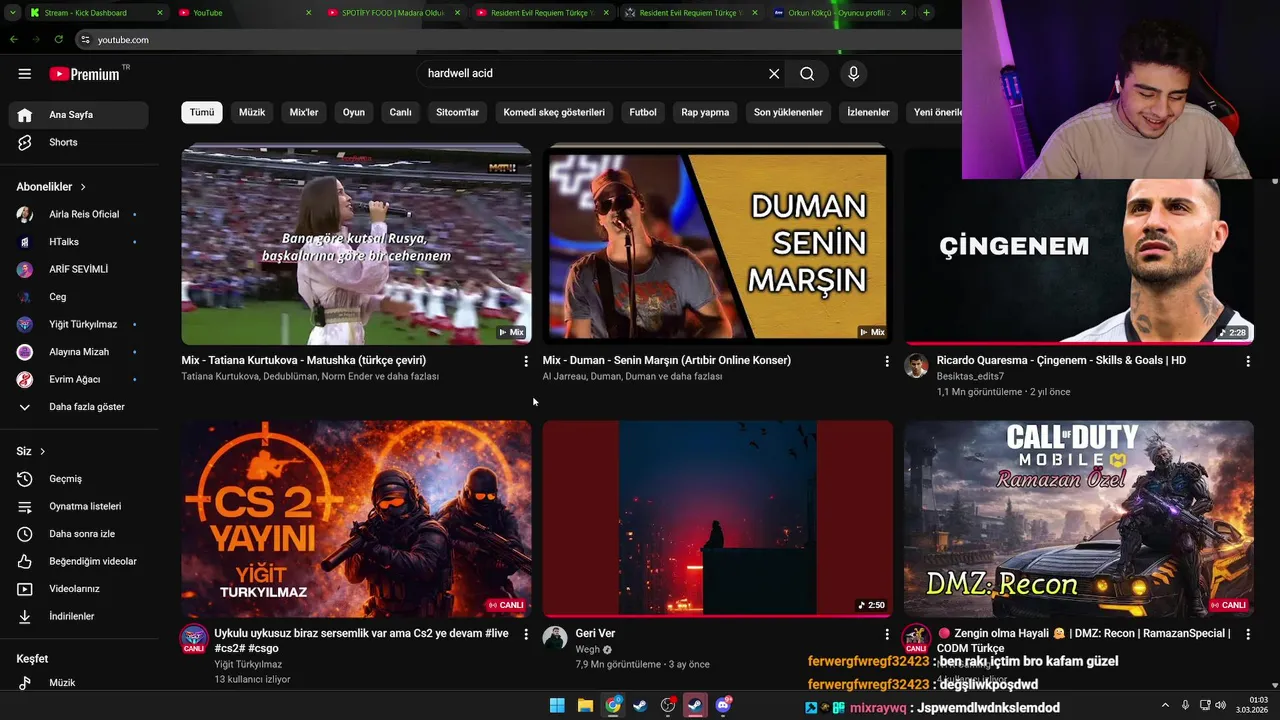
Task: Click browser back arrow
Action: [x=14, y=39]
